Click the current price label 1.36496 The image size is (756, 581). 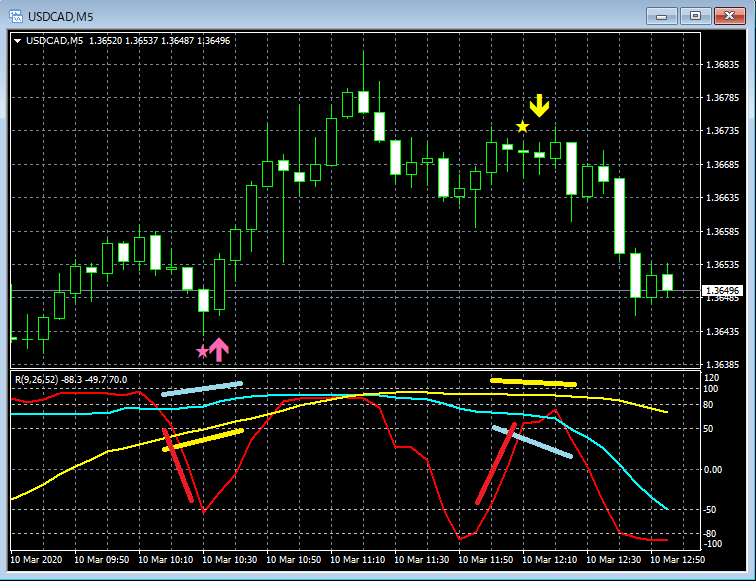[x=722, y=291]
